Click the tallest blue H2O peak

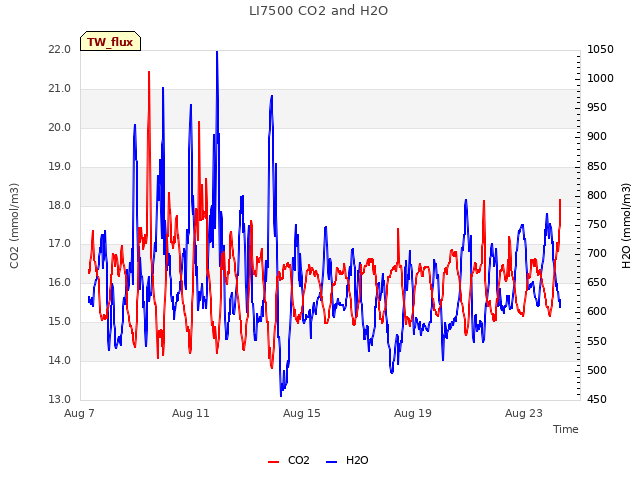point(217,52)
